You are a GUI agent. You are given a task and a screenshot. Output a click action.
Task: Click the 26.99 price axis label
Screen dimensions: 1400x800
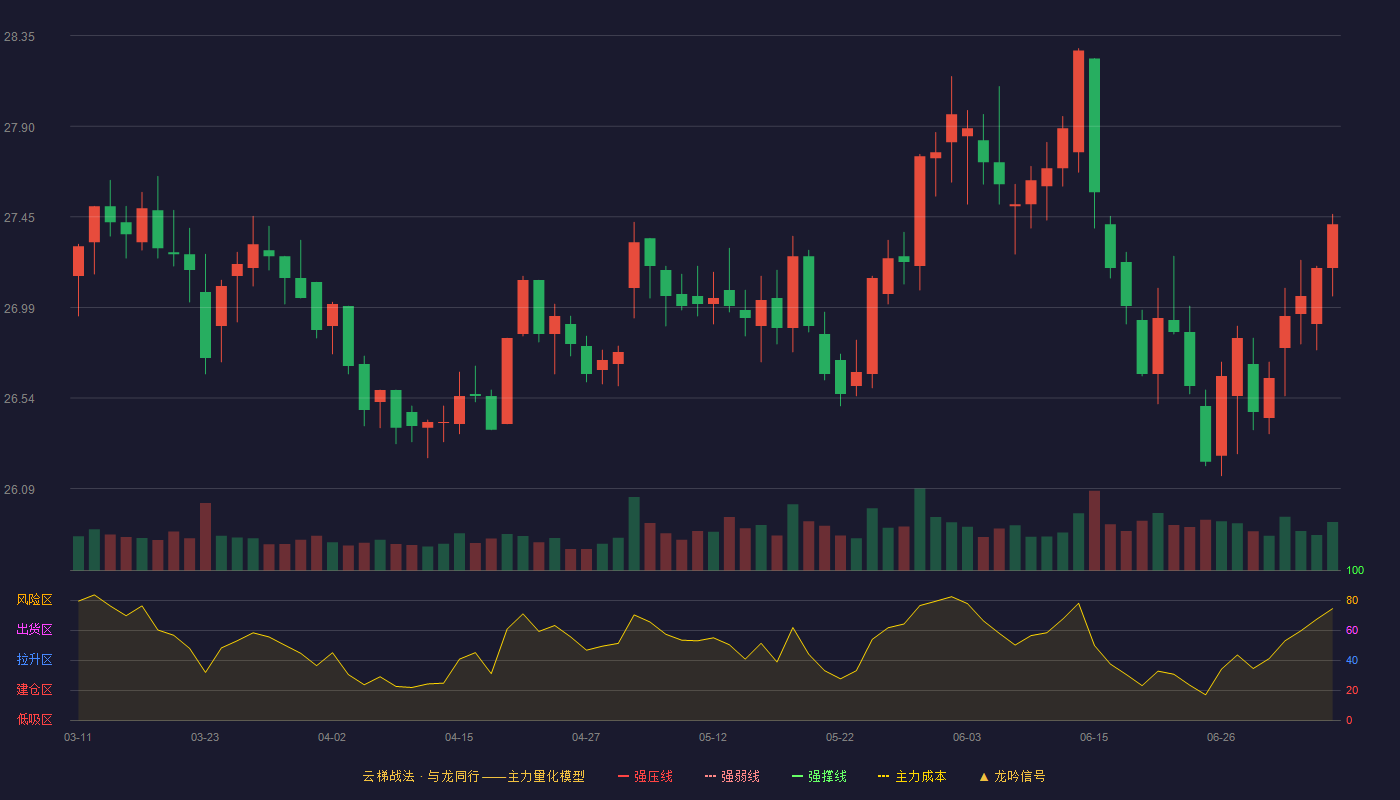click(19, 308)
